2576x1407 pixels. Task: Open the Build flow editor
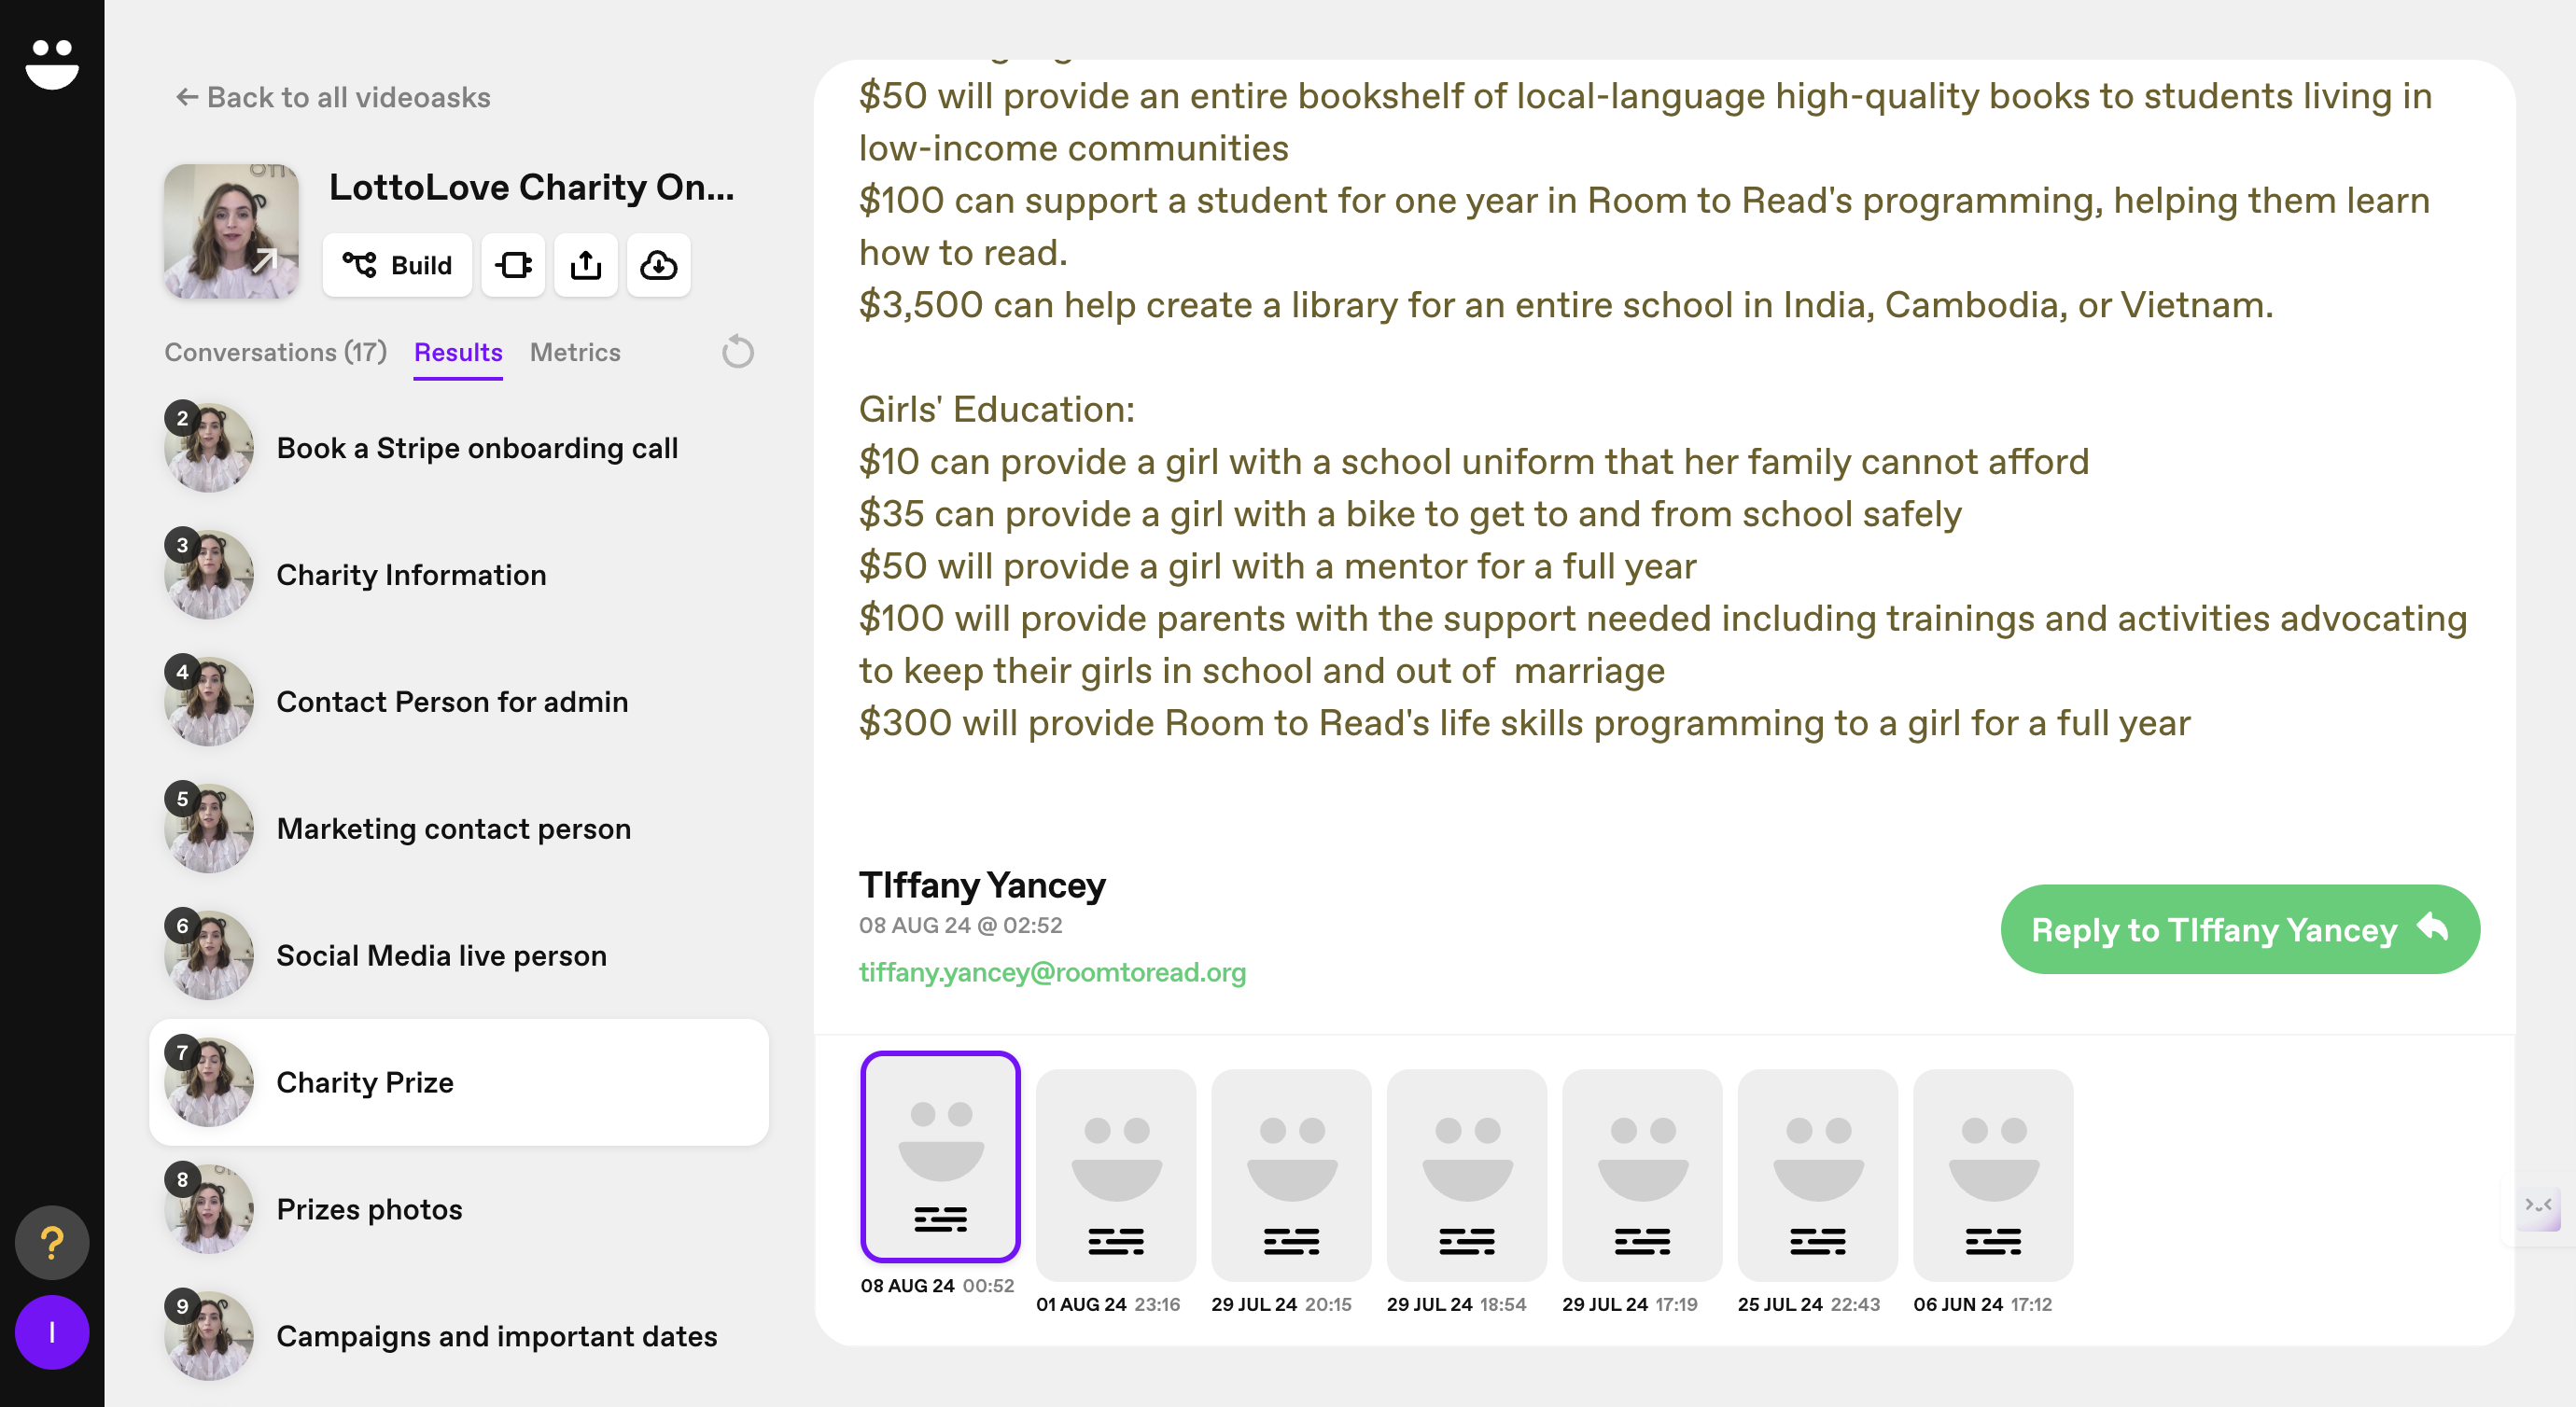(x=397, y=265)
